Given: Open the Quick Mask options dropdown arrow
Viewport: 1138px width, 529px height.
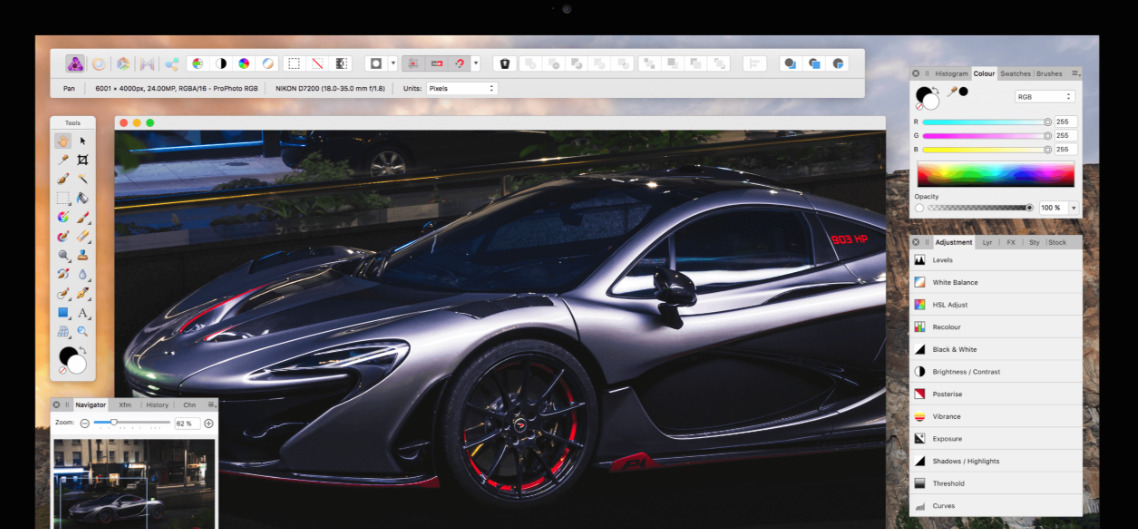Looking at the screenshot, I should [x=393, y=64].
